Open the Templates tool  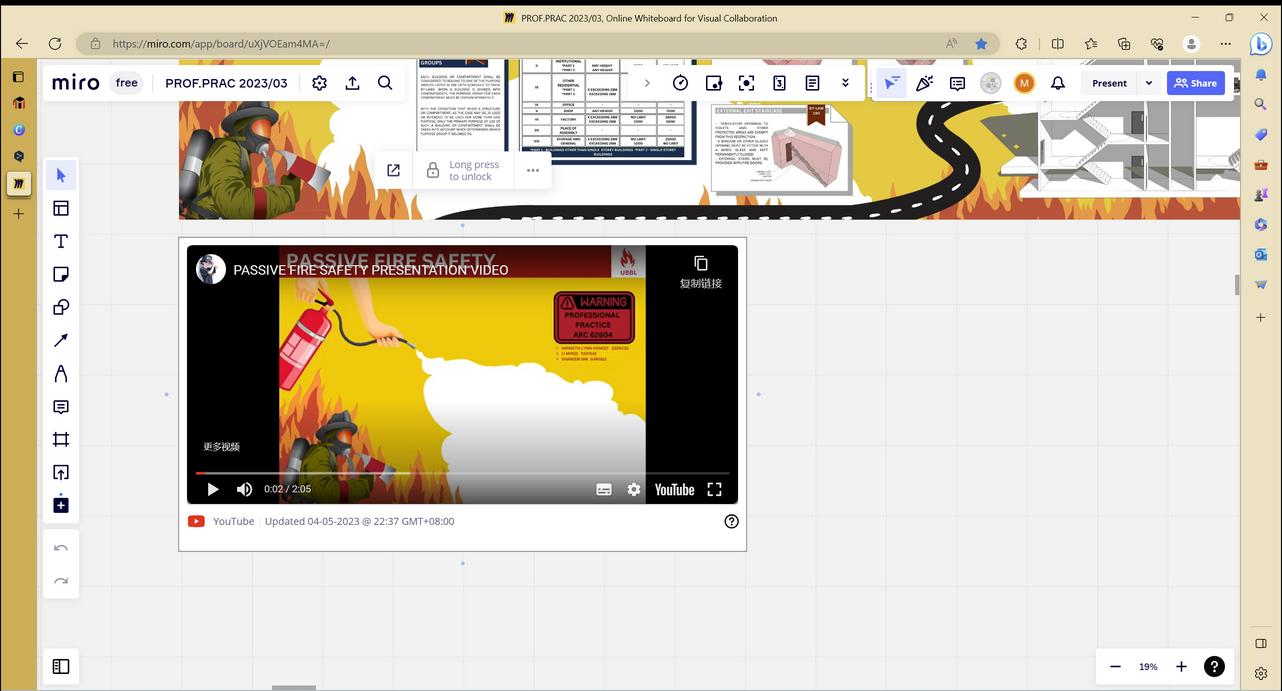[x=61, y=208]
